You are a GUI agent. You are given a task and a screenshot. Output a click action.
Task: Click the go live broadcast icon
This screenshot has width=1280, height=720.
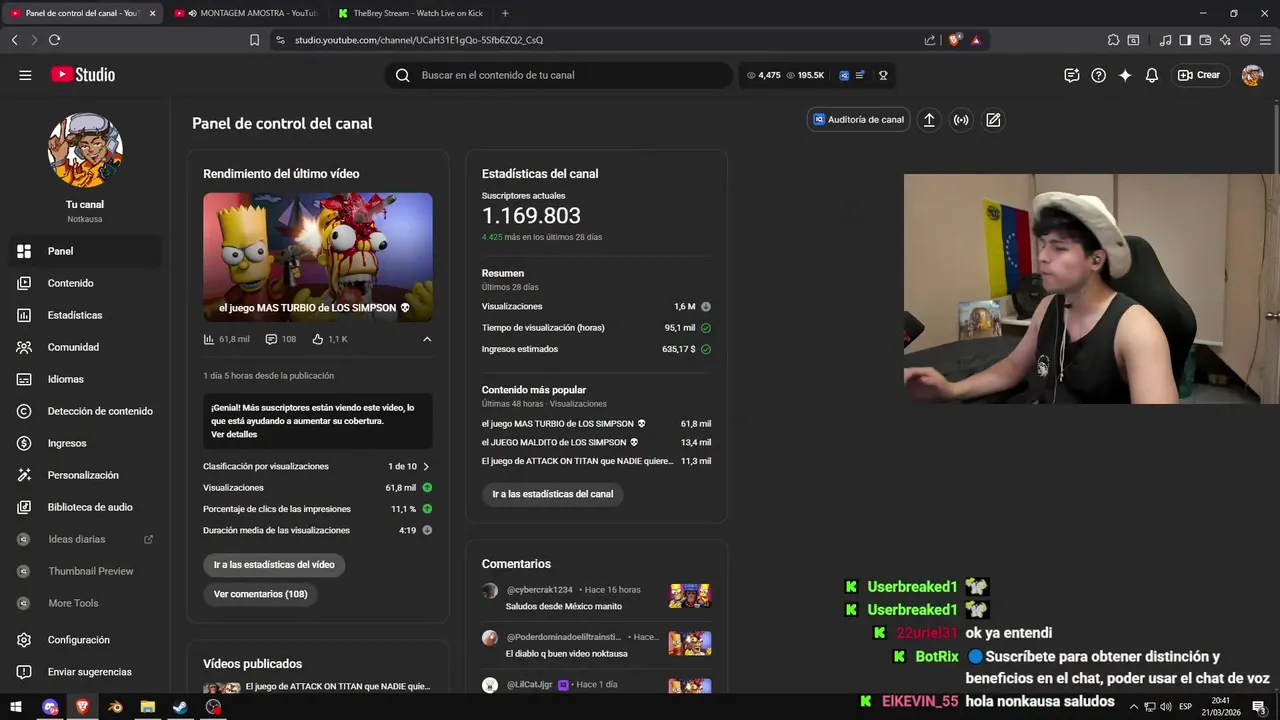(x=961, y=120)
